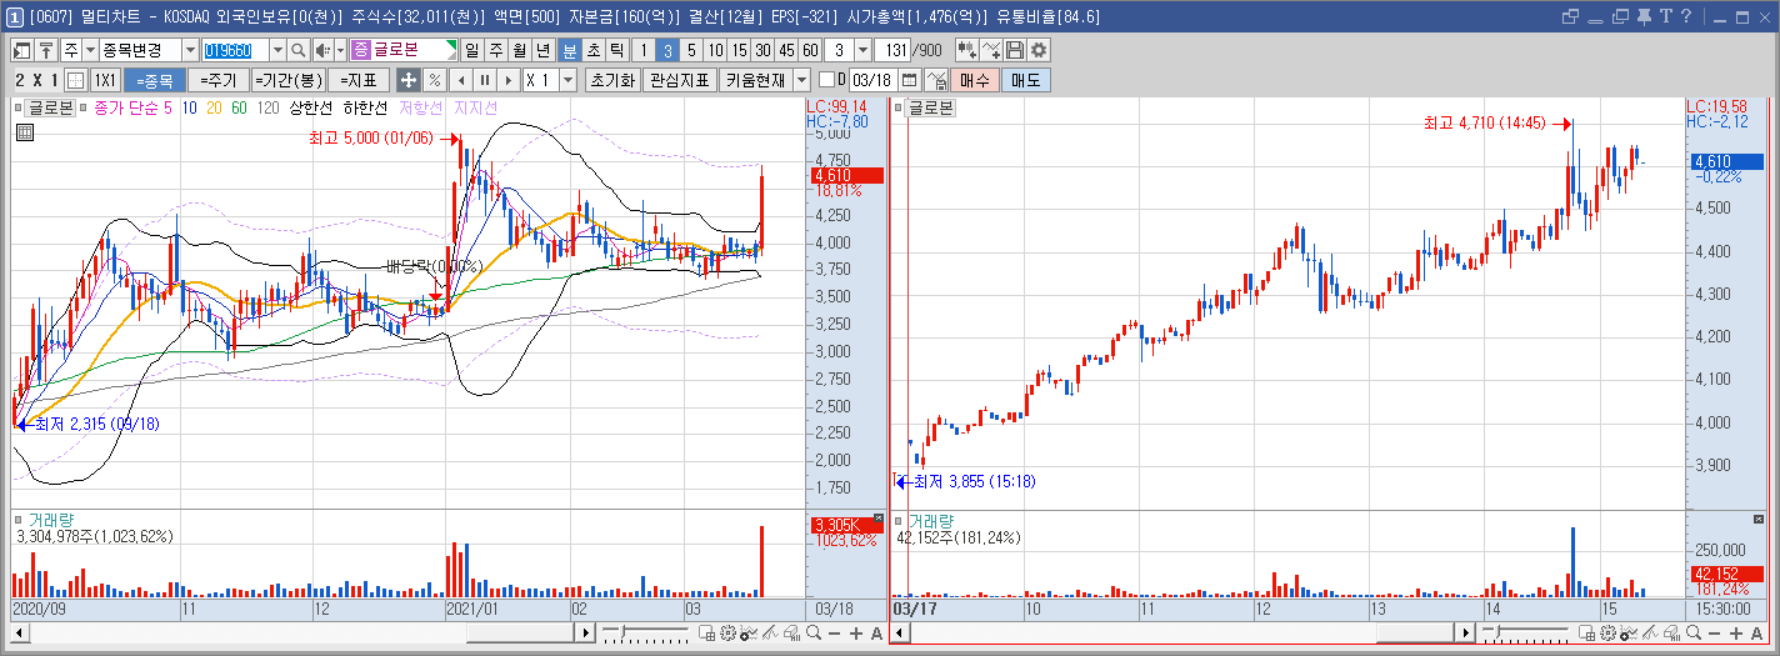This screenshot has height=656, width=1780.
Task: Click the speaker sound icon
Action: (322, 50)
